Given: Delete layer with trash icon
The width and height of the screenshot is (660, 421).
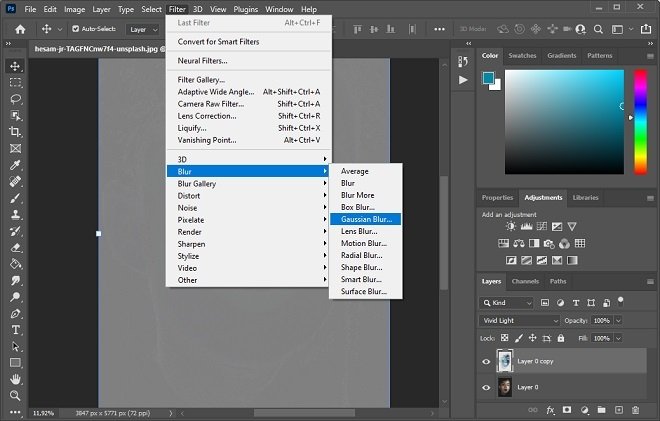Looking at the screenshot, I should (636, 410).
